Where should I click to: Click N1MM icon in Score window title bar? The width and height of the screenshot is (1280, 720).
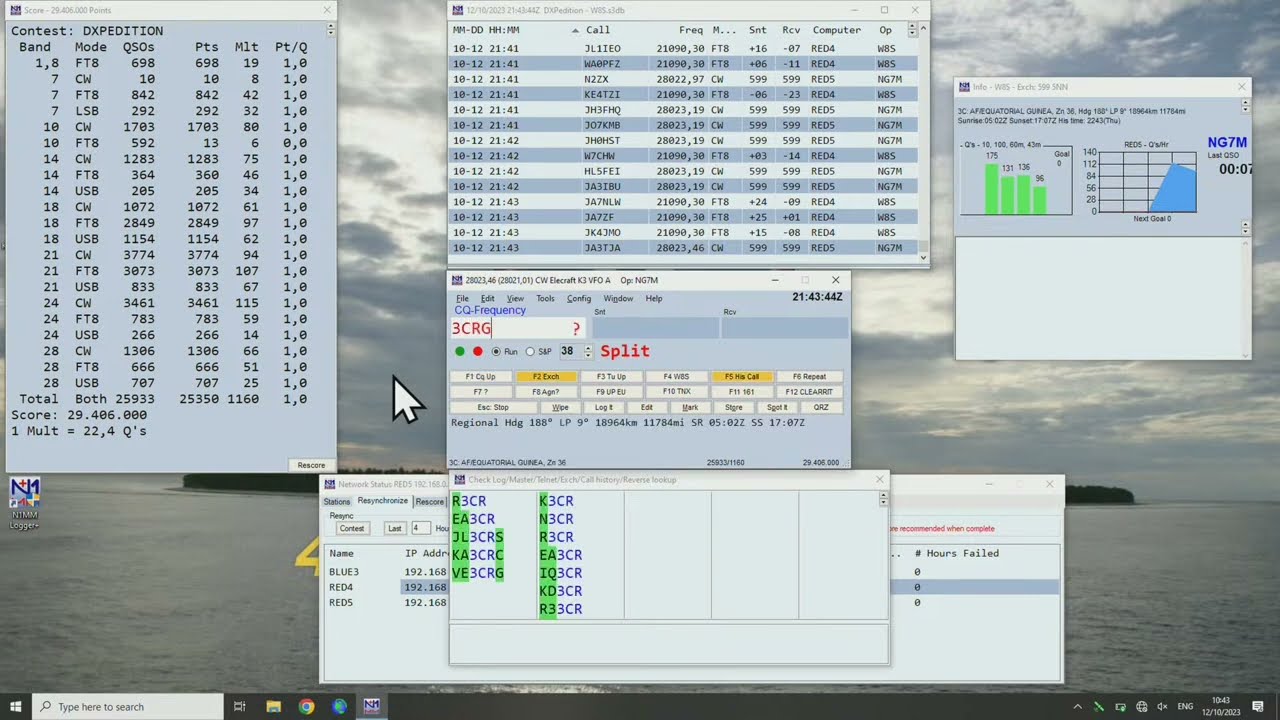15,9
